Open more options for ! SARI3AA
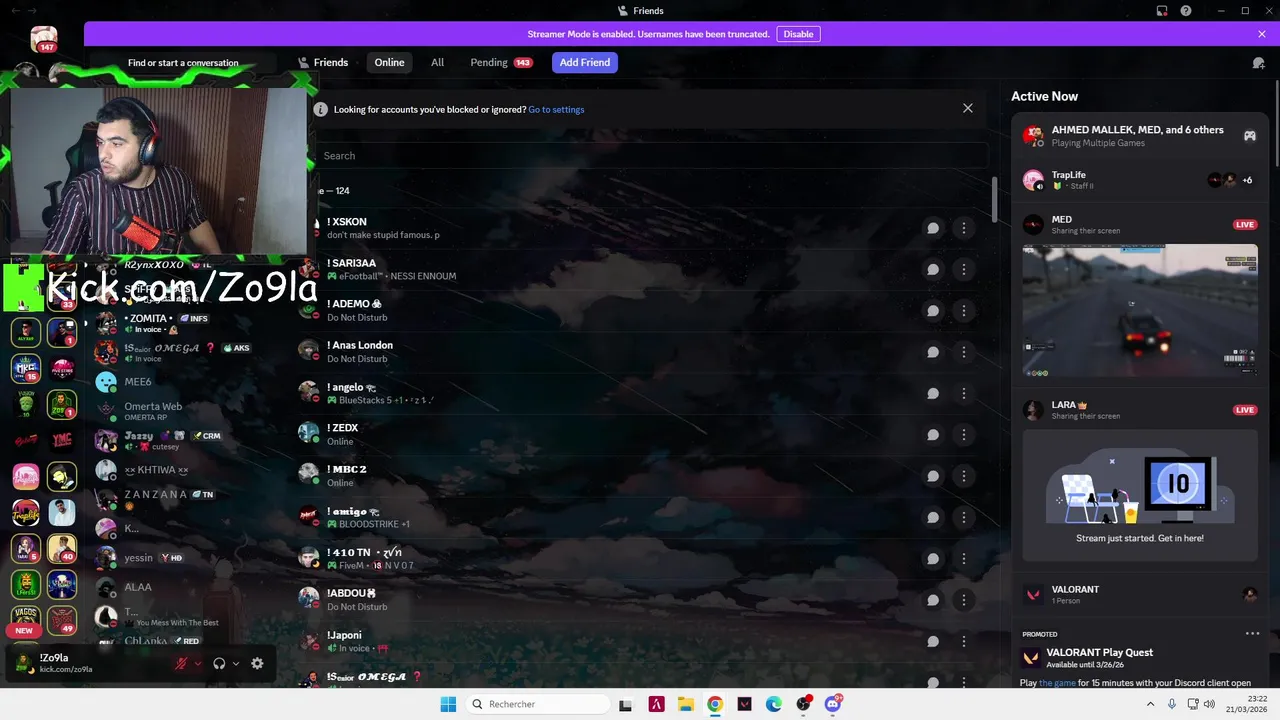Viewport: 1280px width, 720px height. 963,269
